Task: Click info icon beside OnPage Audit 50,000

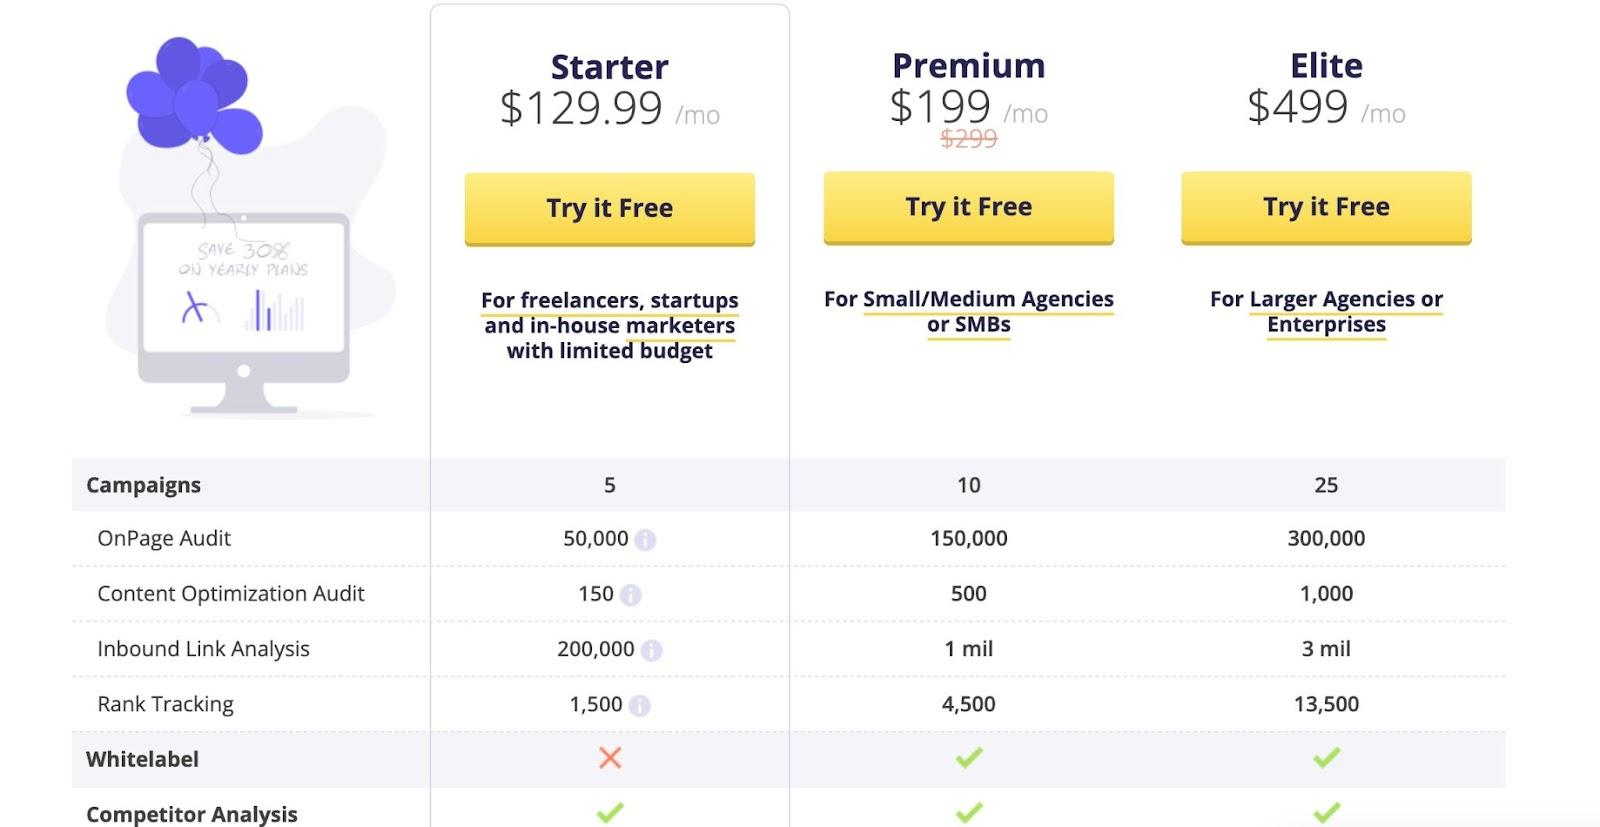Action: (646, 540)
